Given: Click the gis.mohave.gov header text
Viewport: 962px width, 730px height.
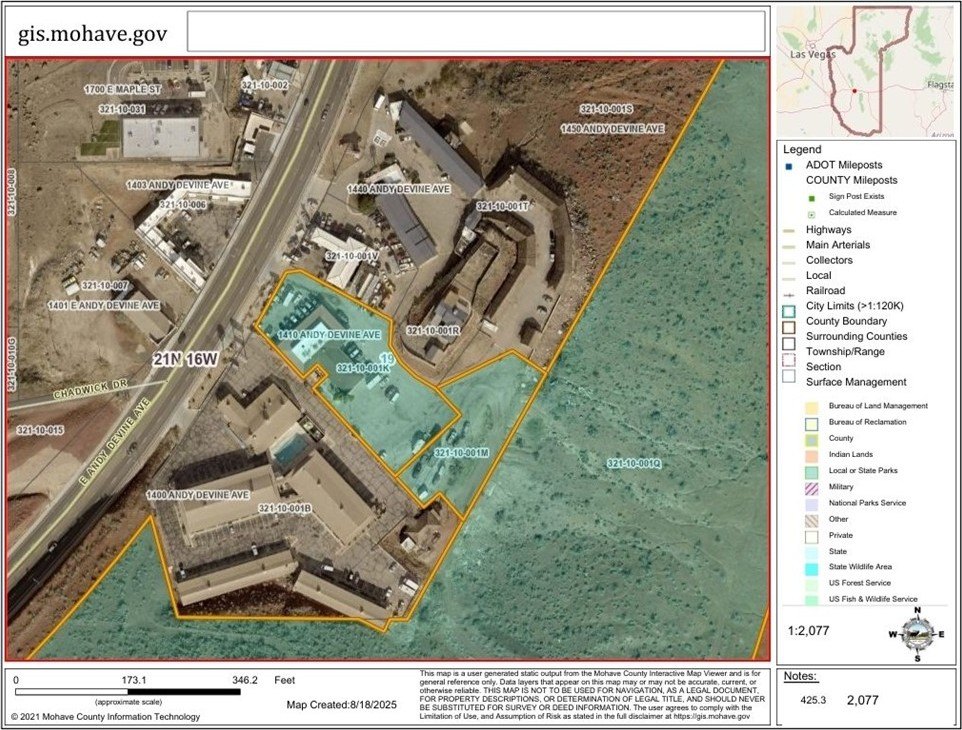Looking at the screenshot, I should [x=92, y=34].
